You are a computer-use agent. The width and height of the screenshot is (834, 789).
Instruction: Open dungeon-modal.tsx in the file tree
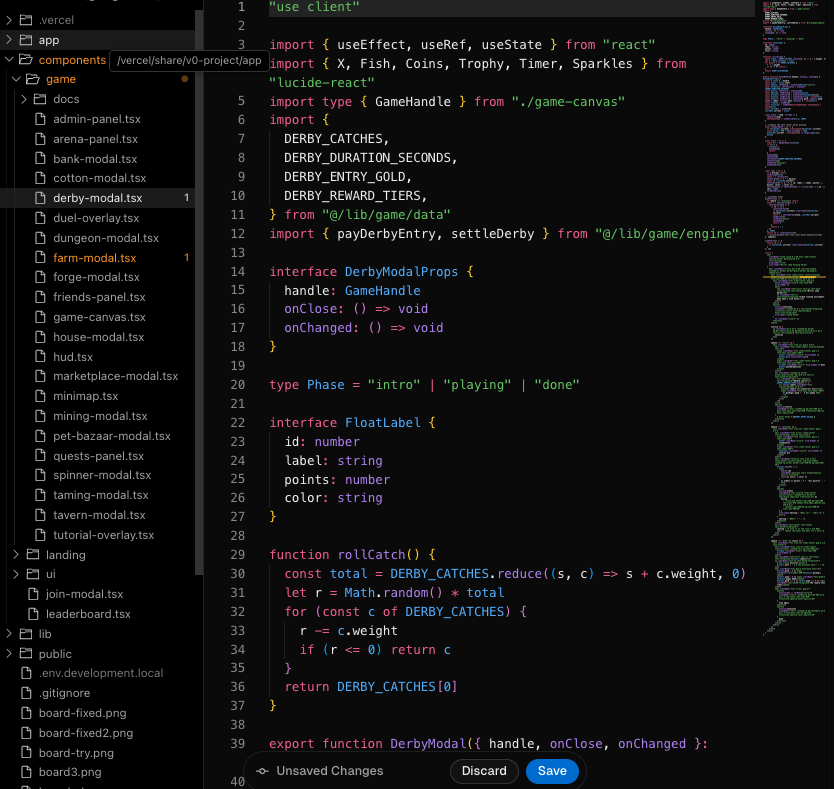[x=106, y=238]
